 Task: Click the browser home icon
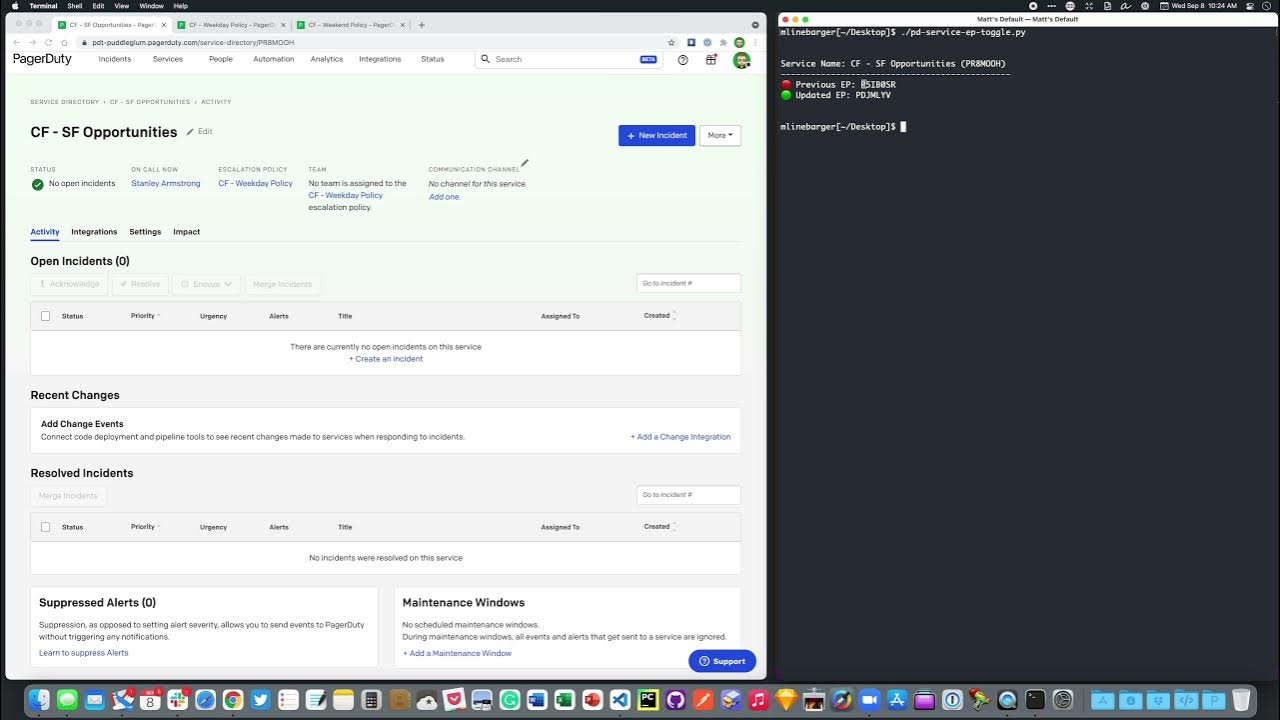(64, 43)
